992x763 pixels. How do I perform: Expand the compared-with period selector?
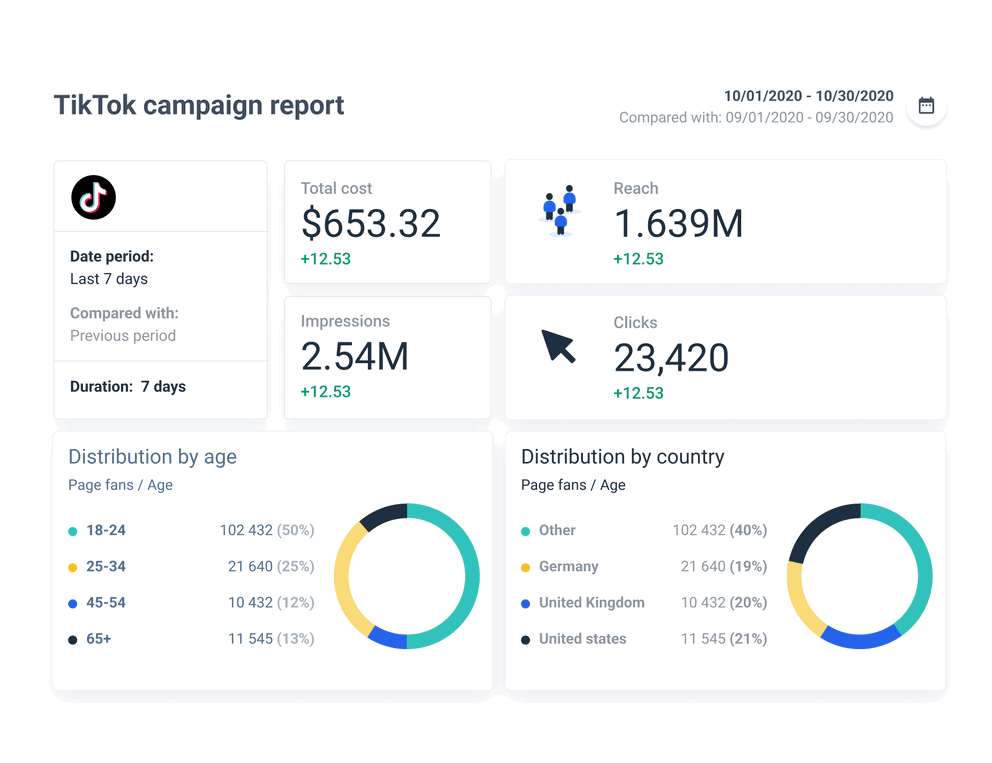[754, 117]
